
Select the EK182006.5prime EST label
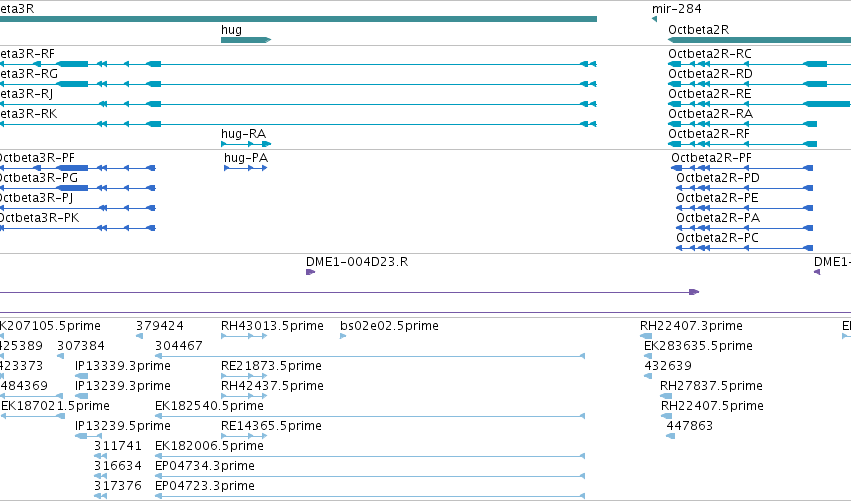tap(209, 446)
